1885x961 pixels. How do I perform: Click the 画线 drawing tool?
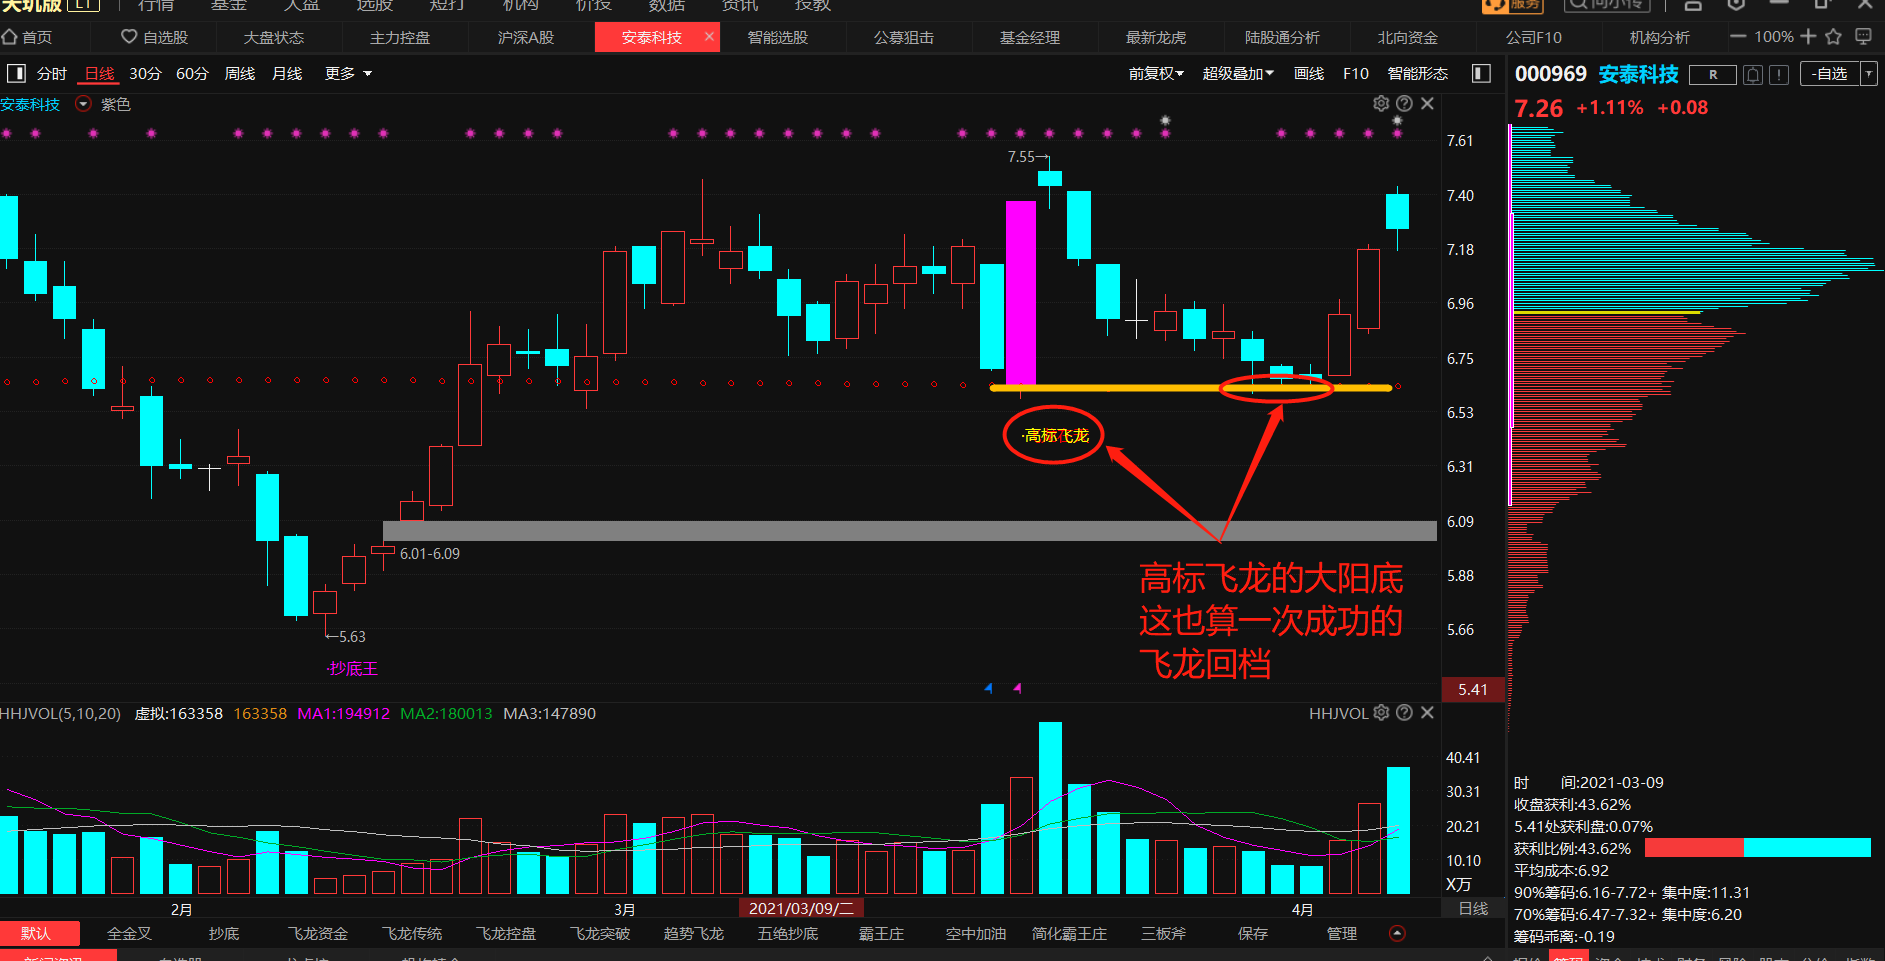click(x=1308, y=73)
